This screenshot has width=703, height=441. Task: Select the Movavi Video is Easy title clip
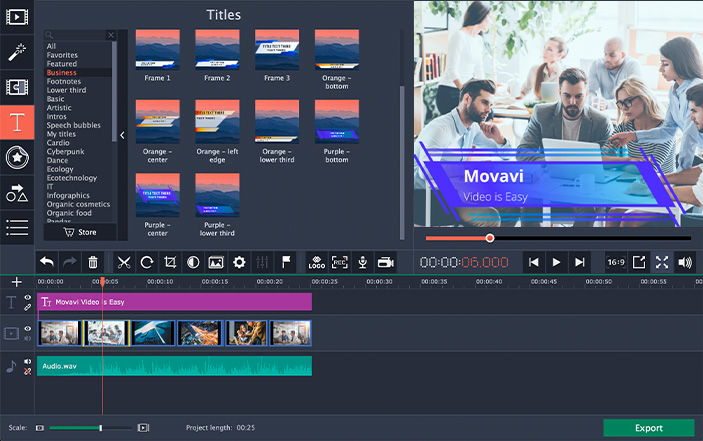click(x=174, y=302)
